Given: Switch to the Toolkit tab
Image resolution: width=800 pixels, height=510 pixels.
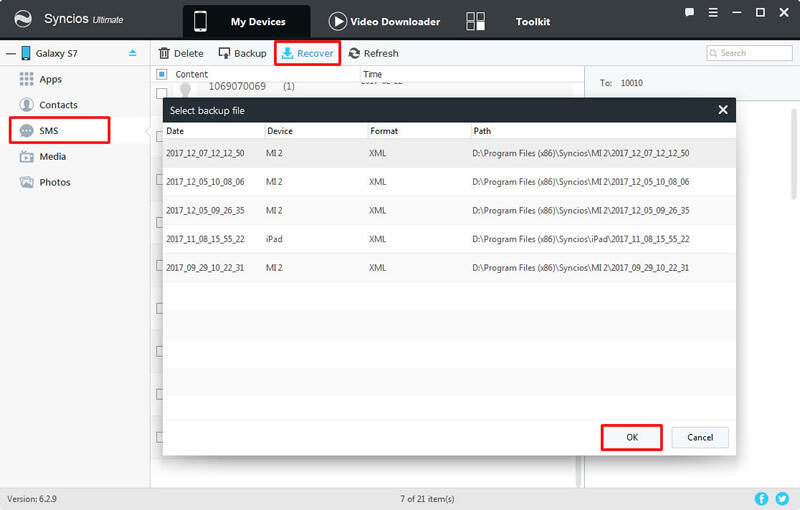Looking at the screenshot, I should coord(531,21).
